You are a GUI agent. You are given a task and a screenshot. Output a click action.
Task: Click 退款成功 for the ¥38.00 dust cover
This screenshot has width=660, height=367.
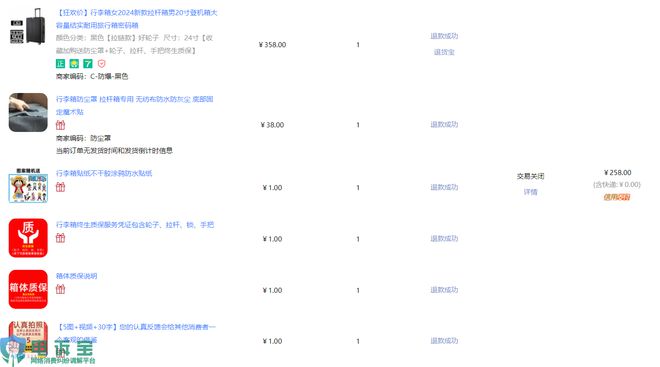(x=444, y=124)
